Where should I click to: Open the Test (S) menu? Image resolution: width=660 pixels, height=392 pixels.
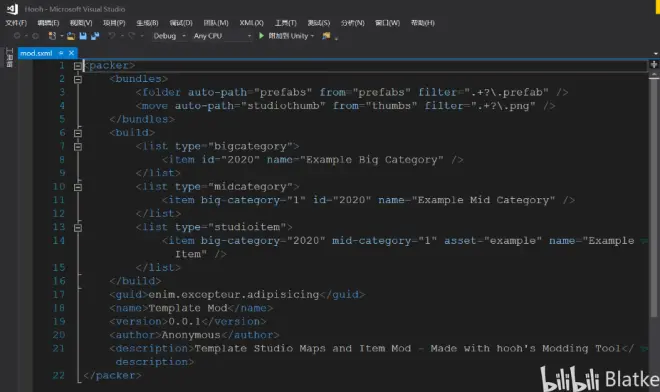tap(319, 23)
